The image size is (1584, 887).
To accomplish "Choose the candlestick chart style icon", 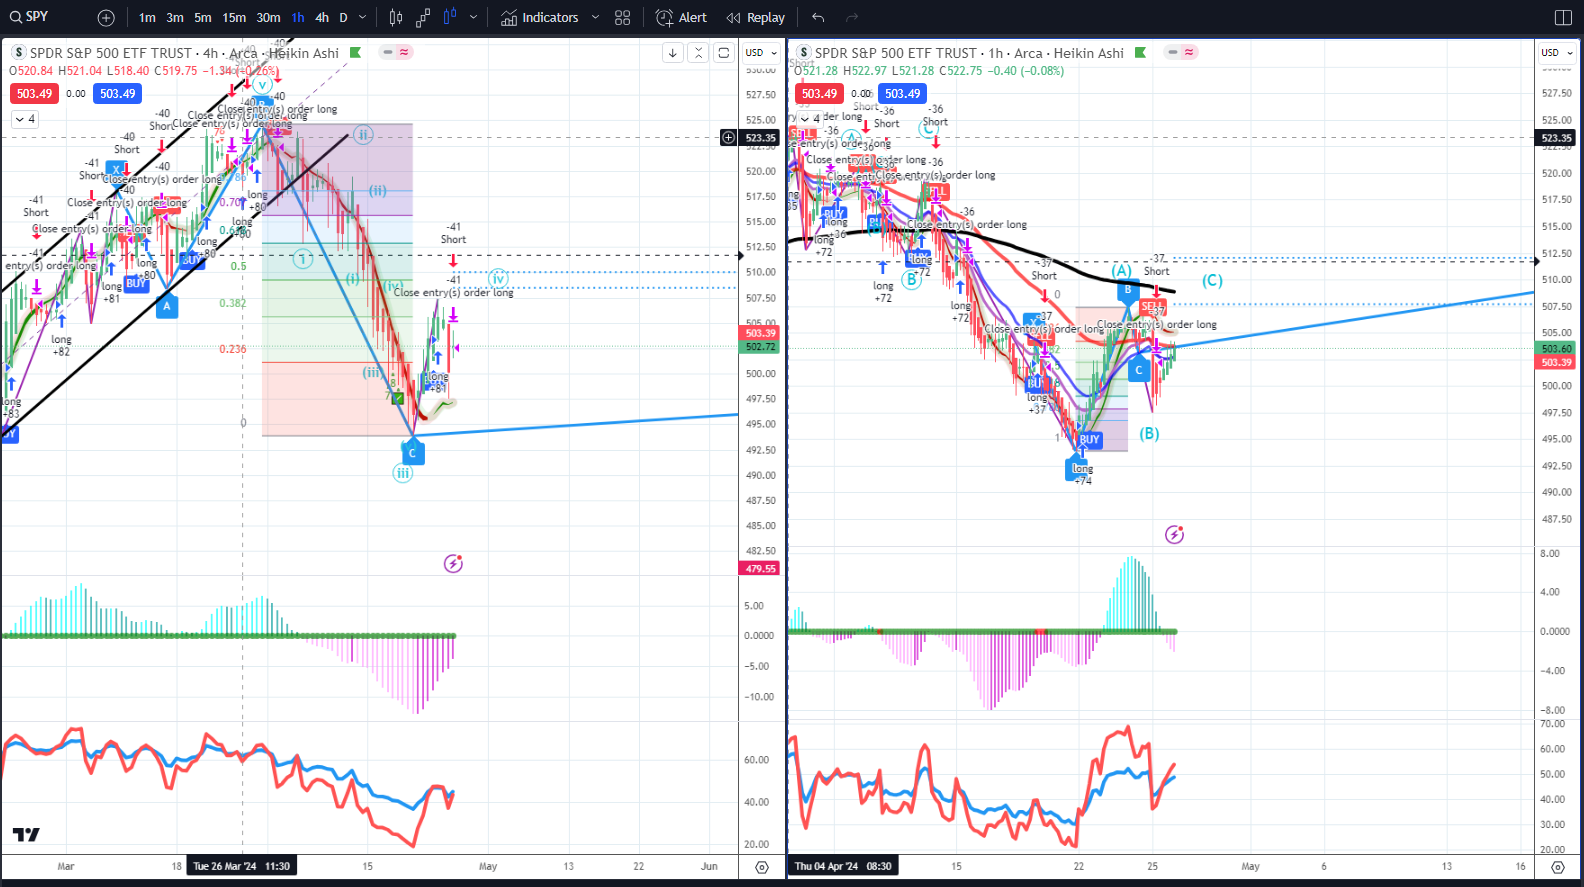I will click(396, 18).
